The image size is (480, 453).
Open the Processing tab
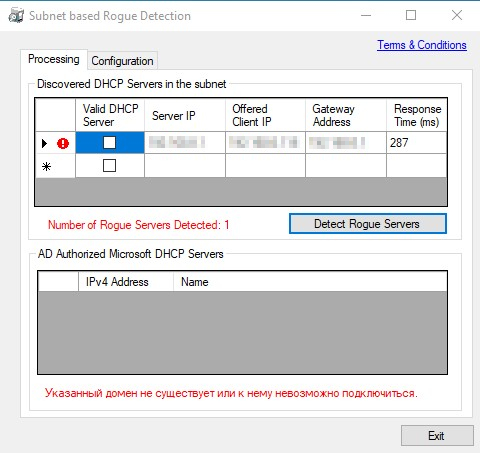click(54, 59)
